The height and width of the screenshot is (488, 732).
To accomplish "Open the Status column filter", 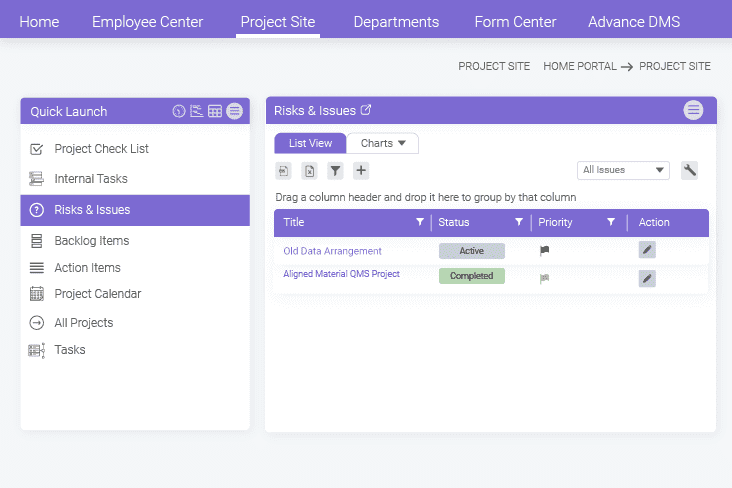I will tap(519, 222).
